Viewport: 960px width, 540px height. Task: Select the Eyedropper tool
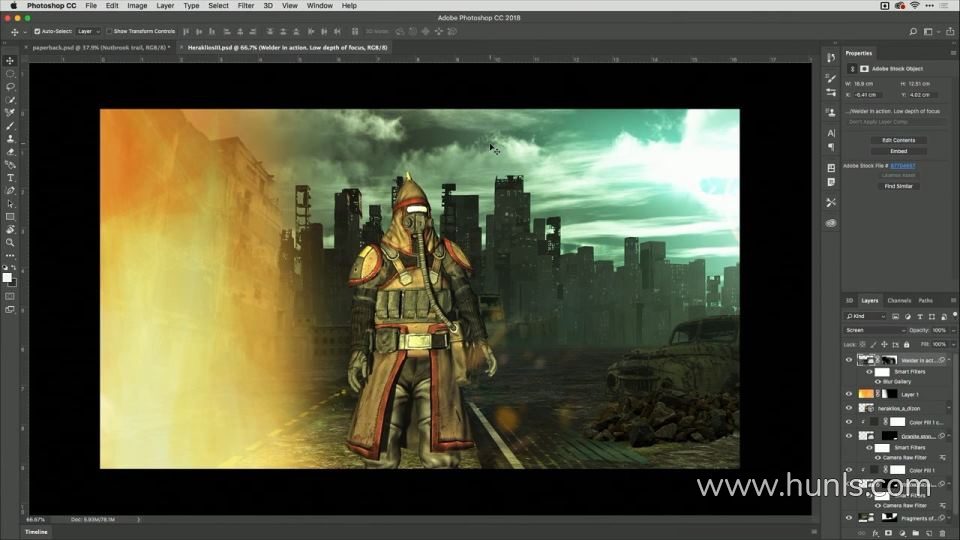(10, 113)
